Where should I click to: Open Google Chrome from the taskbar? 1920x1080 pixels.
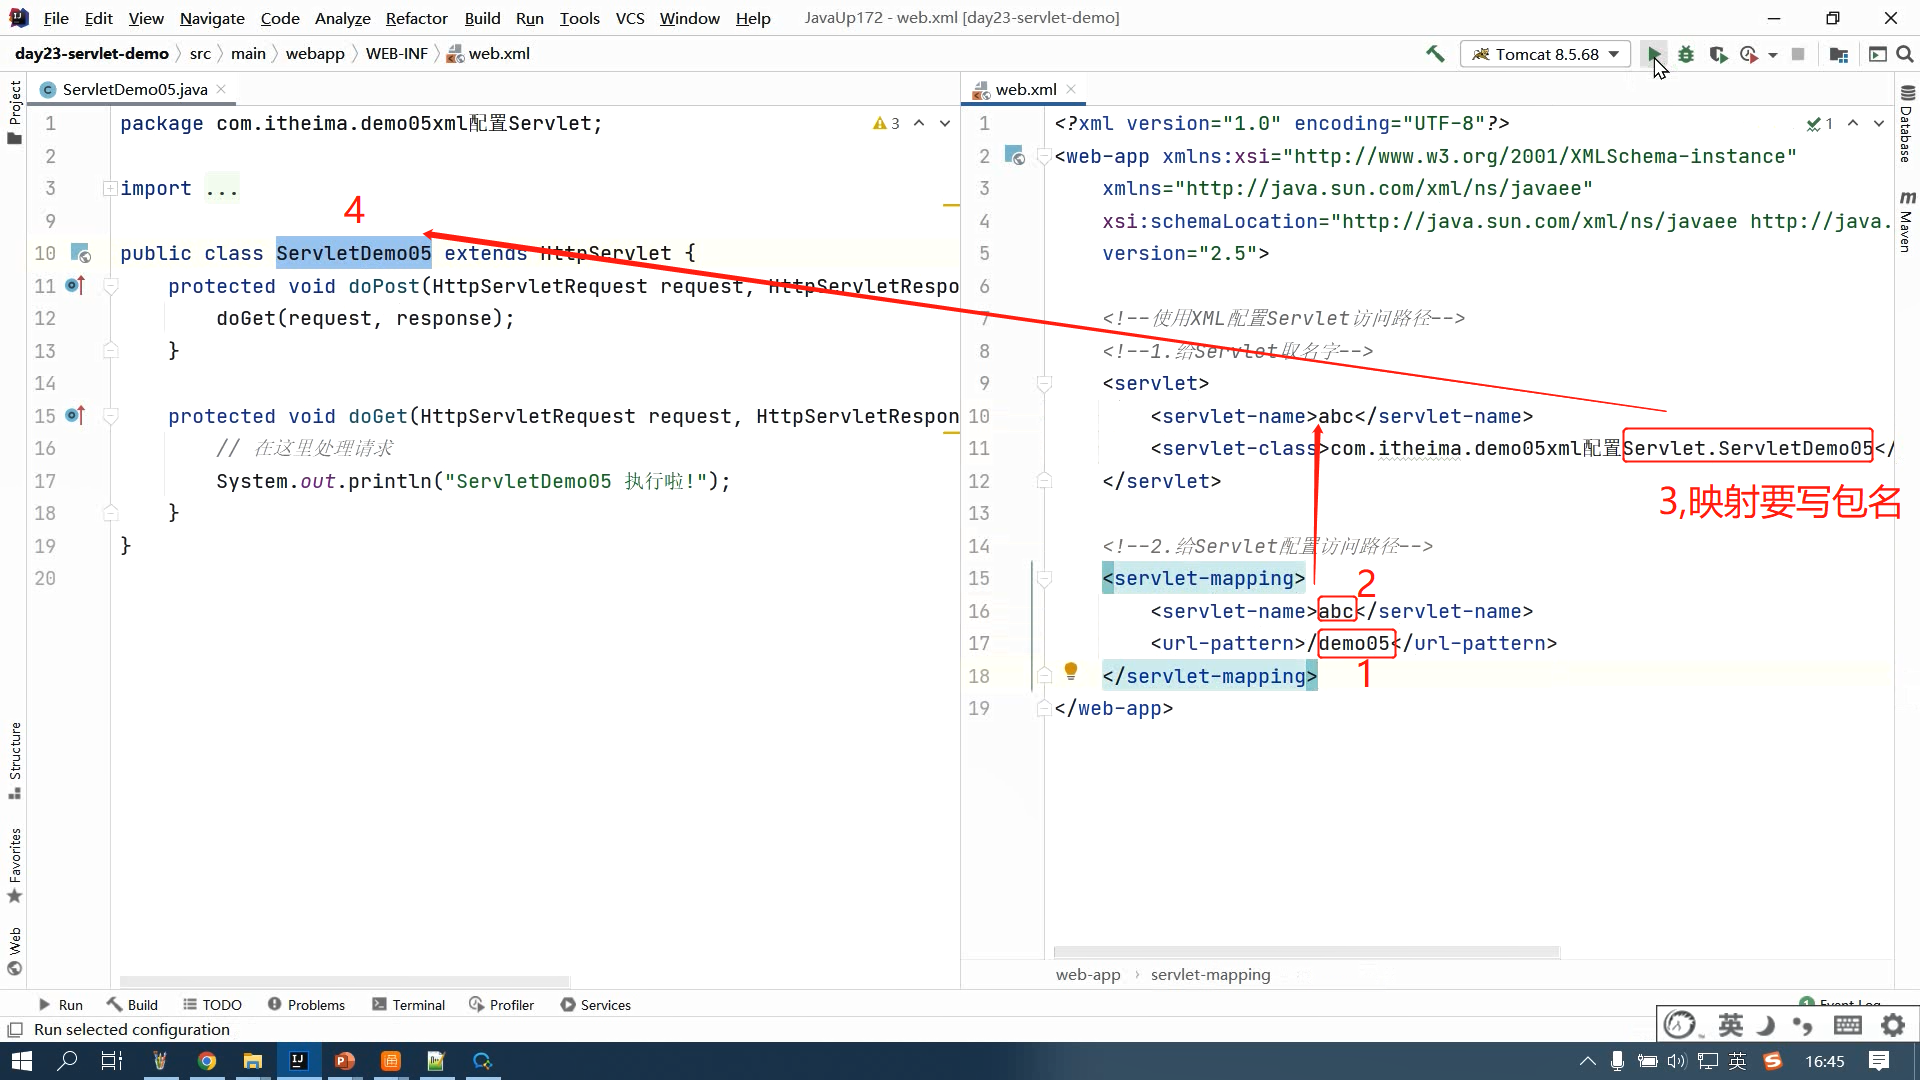[207, 1061]
